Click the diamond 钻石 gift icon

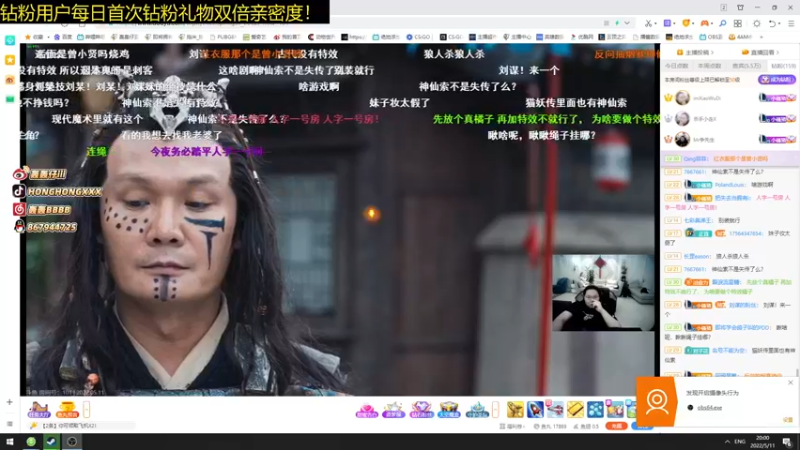click(421, 409)
